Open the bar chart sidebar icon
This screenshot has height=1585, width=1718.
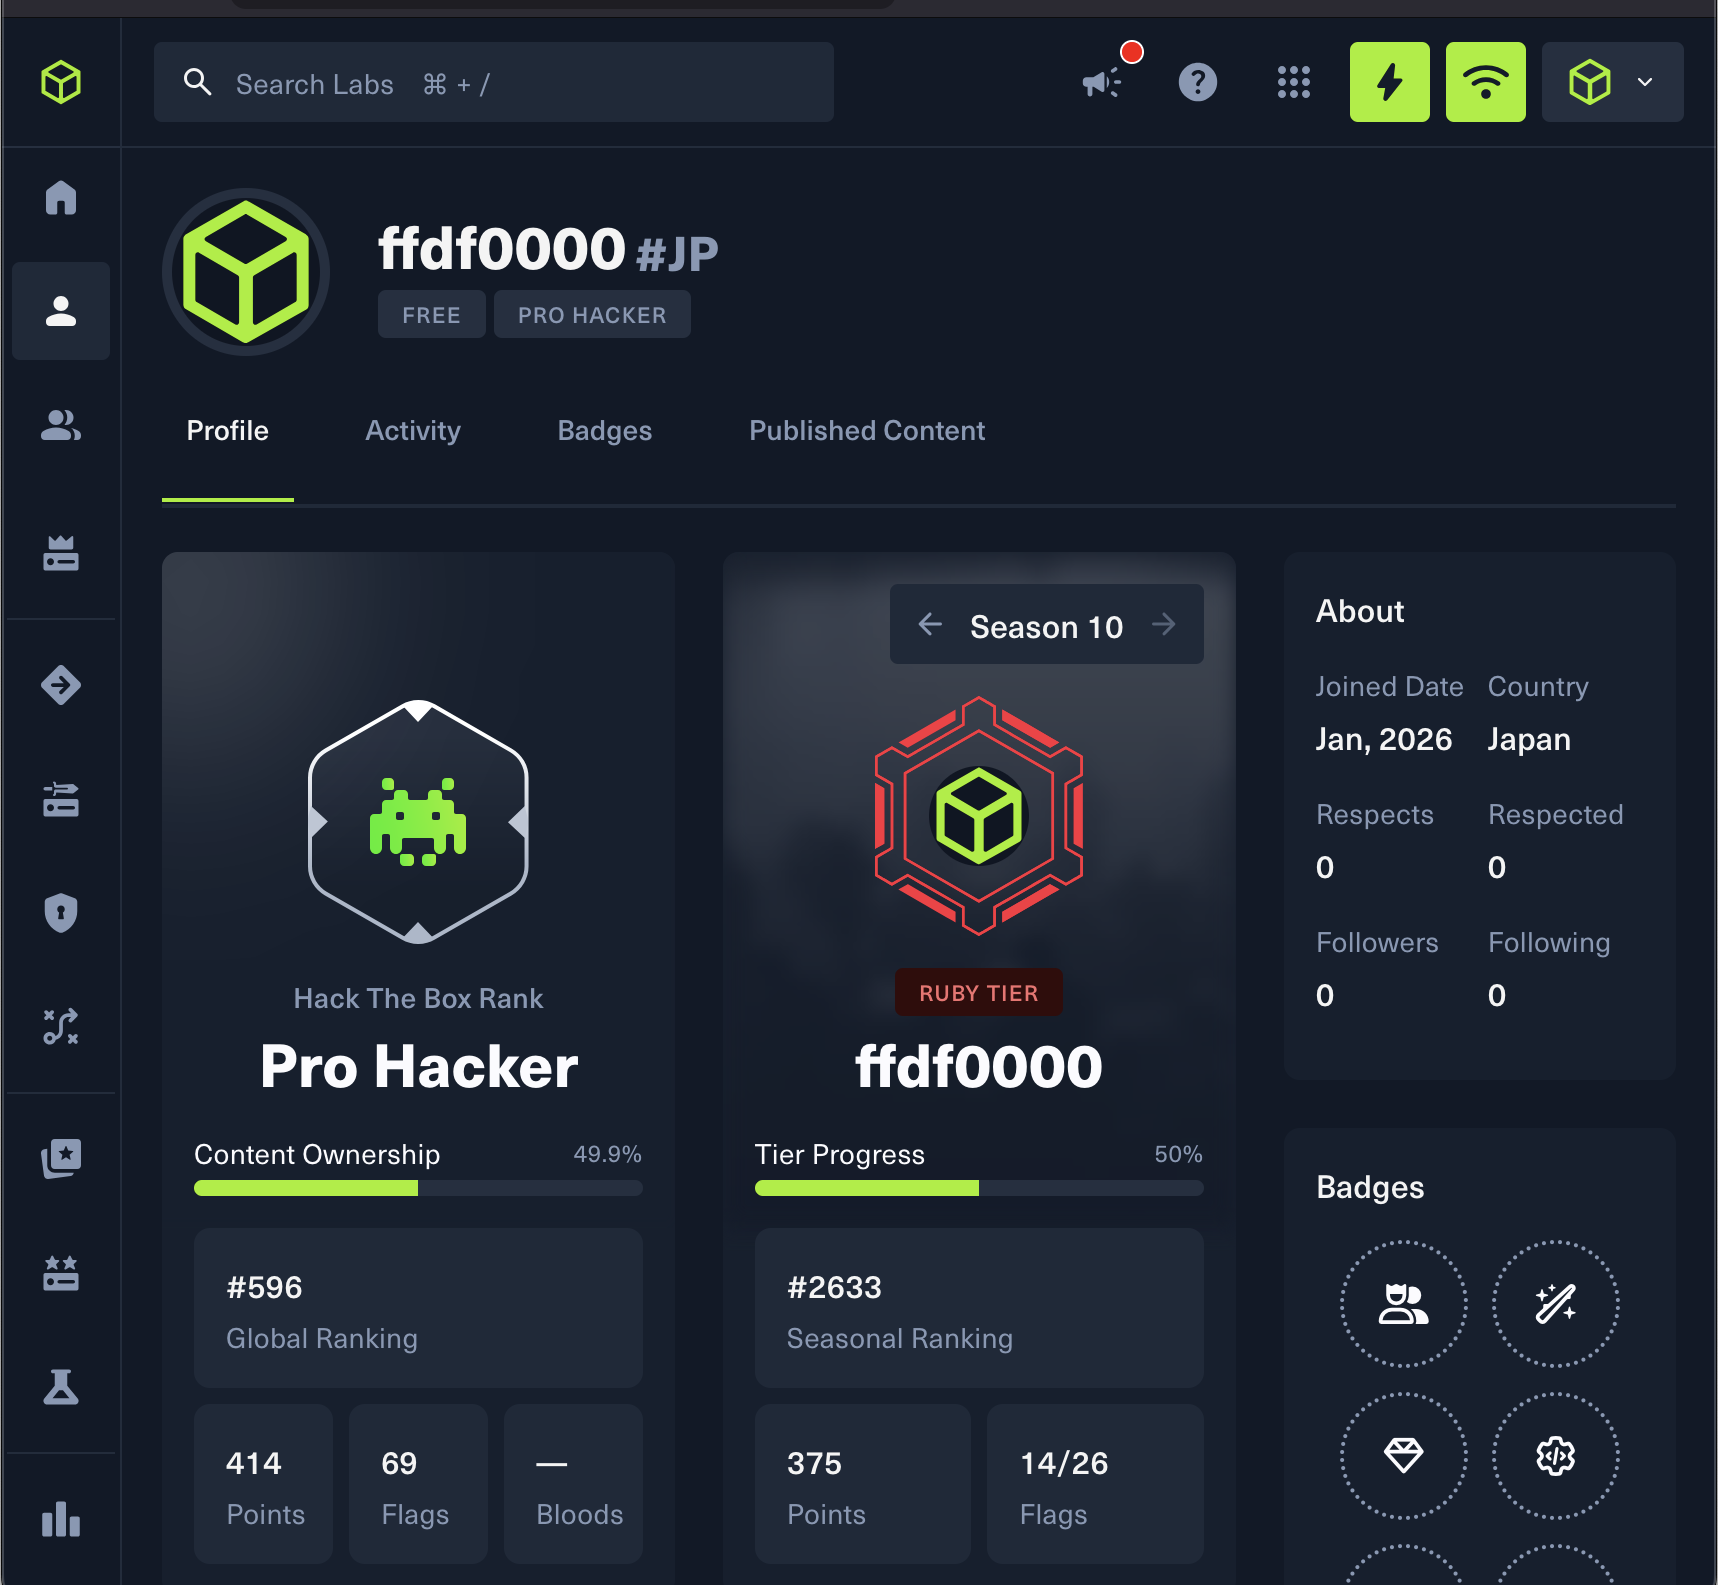61,1519
